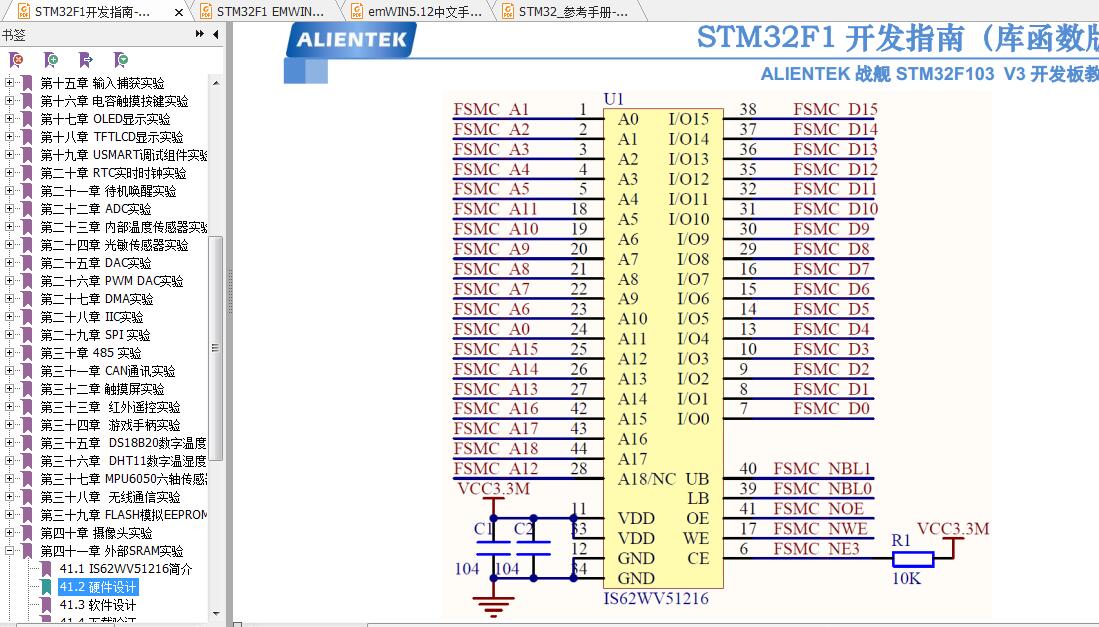The height and width of the screenshot is (627, 1099).
Task: Collapse the bookmark panel with triangle icon
Action: [x=215, y=34]
